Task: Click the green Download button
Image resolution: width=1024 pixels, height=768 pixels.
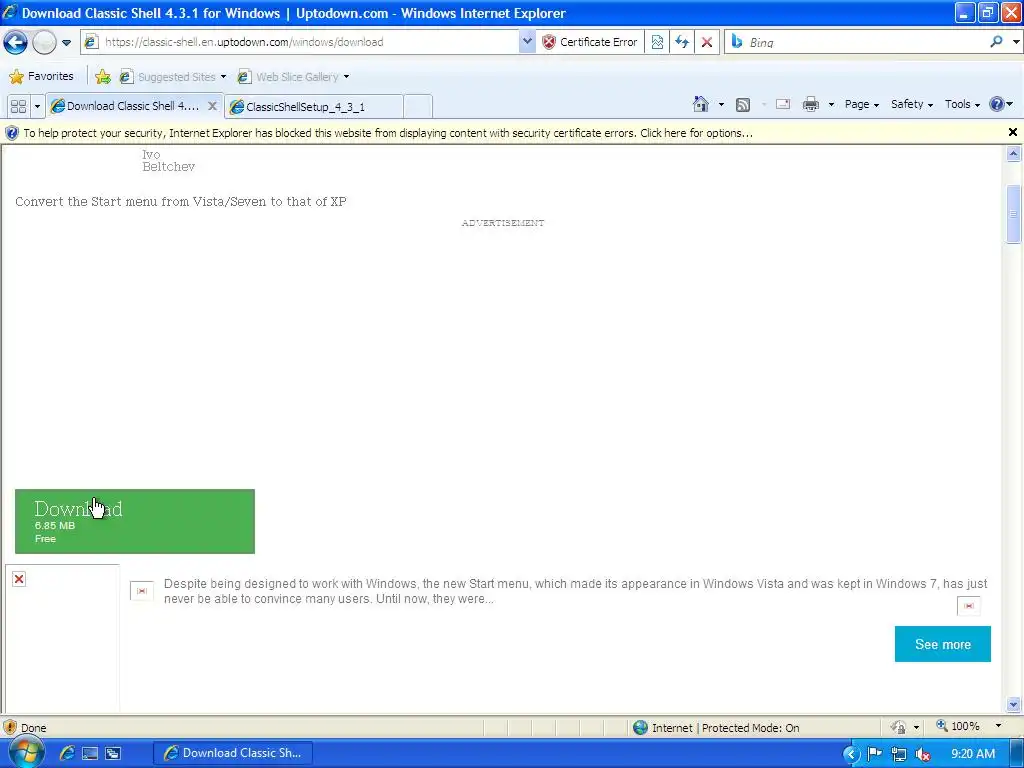Action: click(x=135, y=521)
